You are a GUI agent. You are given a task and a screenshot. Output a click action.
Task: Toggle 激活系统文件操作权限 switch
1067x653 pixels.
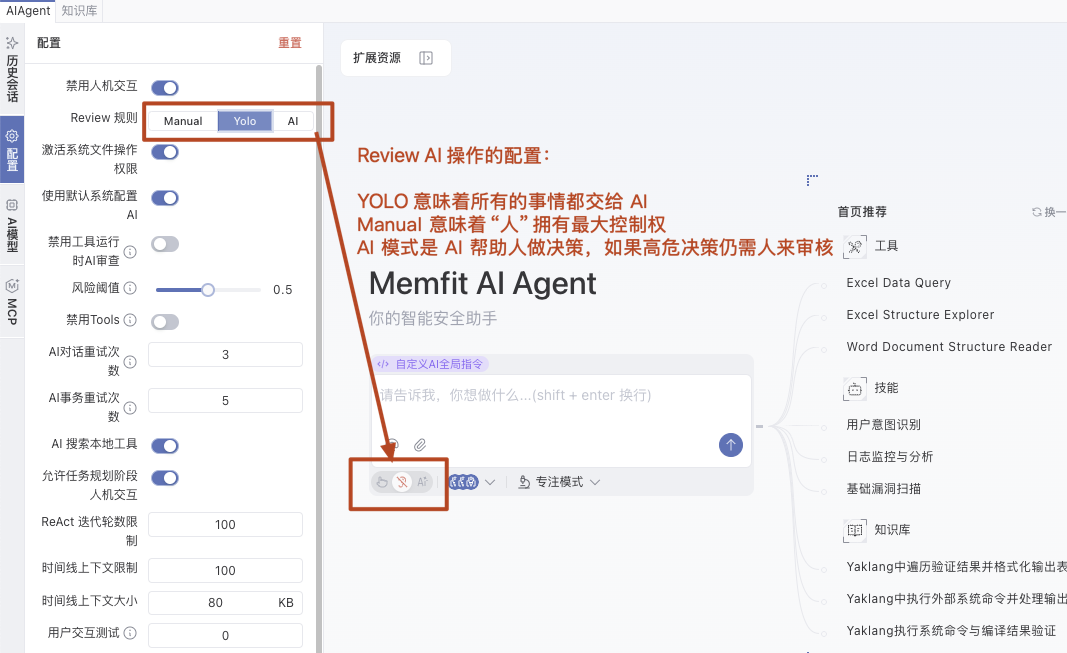pos(165,152)
